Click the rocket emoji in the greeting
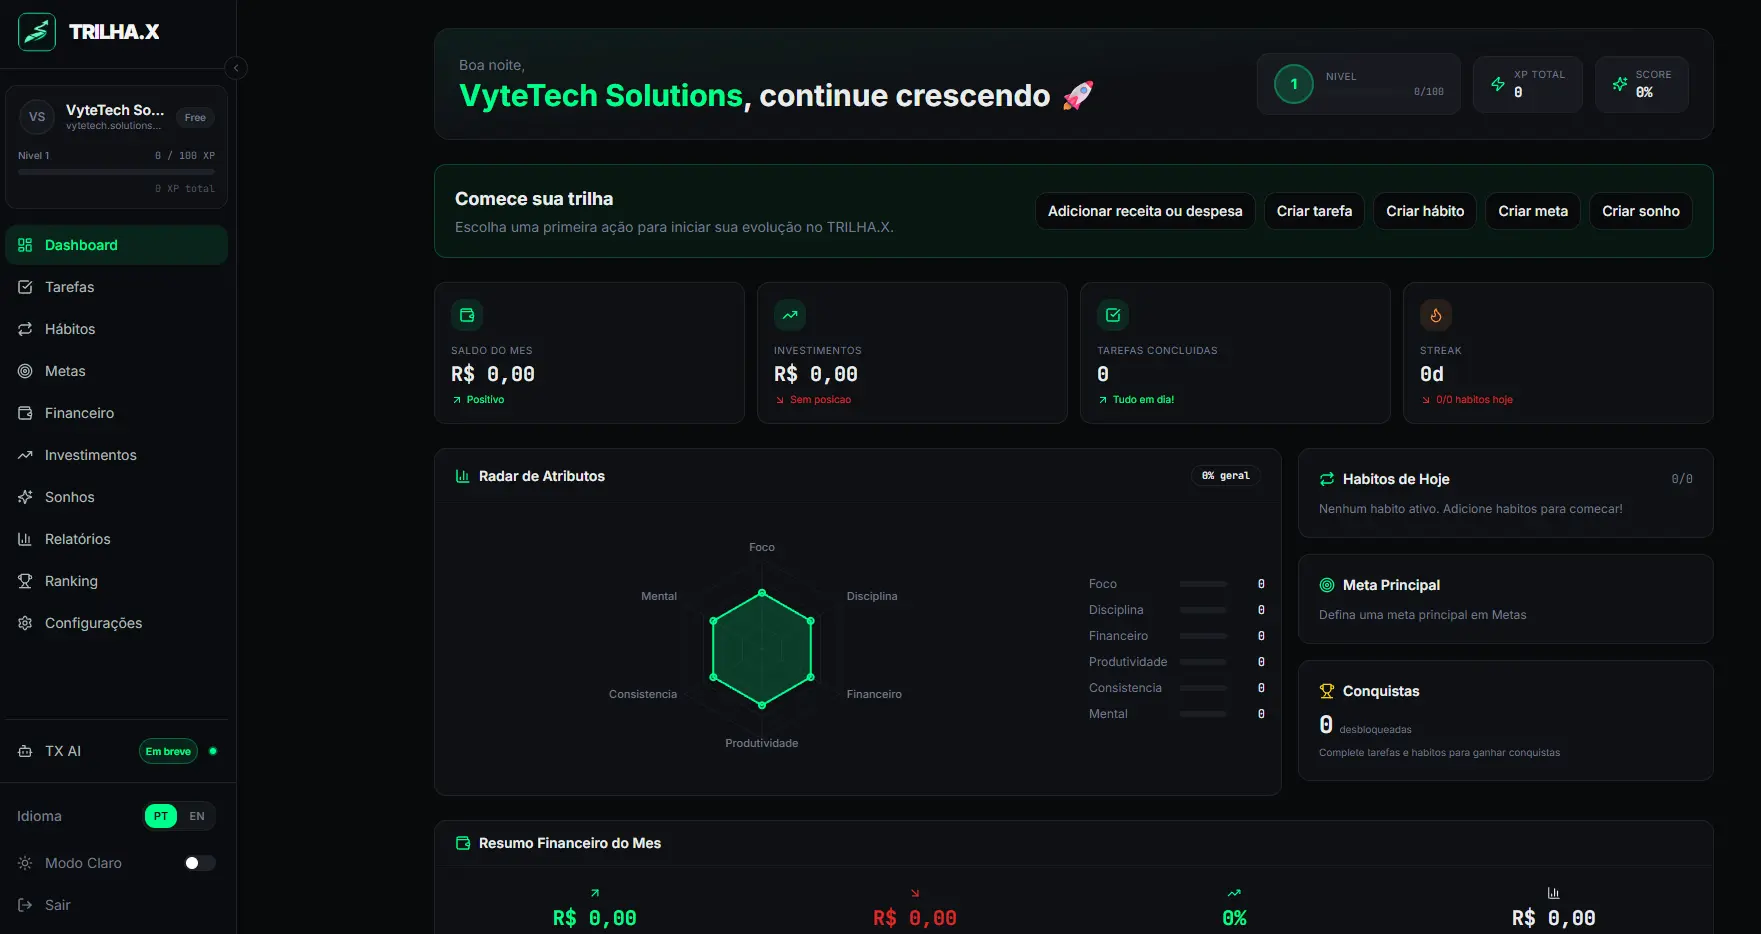 (x=1078, y=96)
